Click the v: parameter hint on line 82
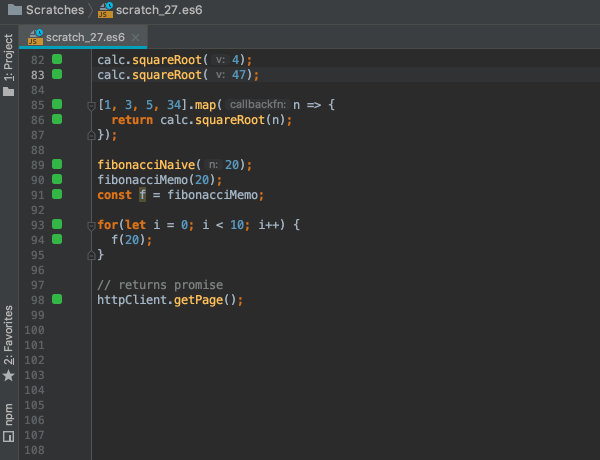The width and height of the screenshot is (600, 460). [220, 60]
